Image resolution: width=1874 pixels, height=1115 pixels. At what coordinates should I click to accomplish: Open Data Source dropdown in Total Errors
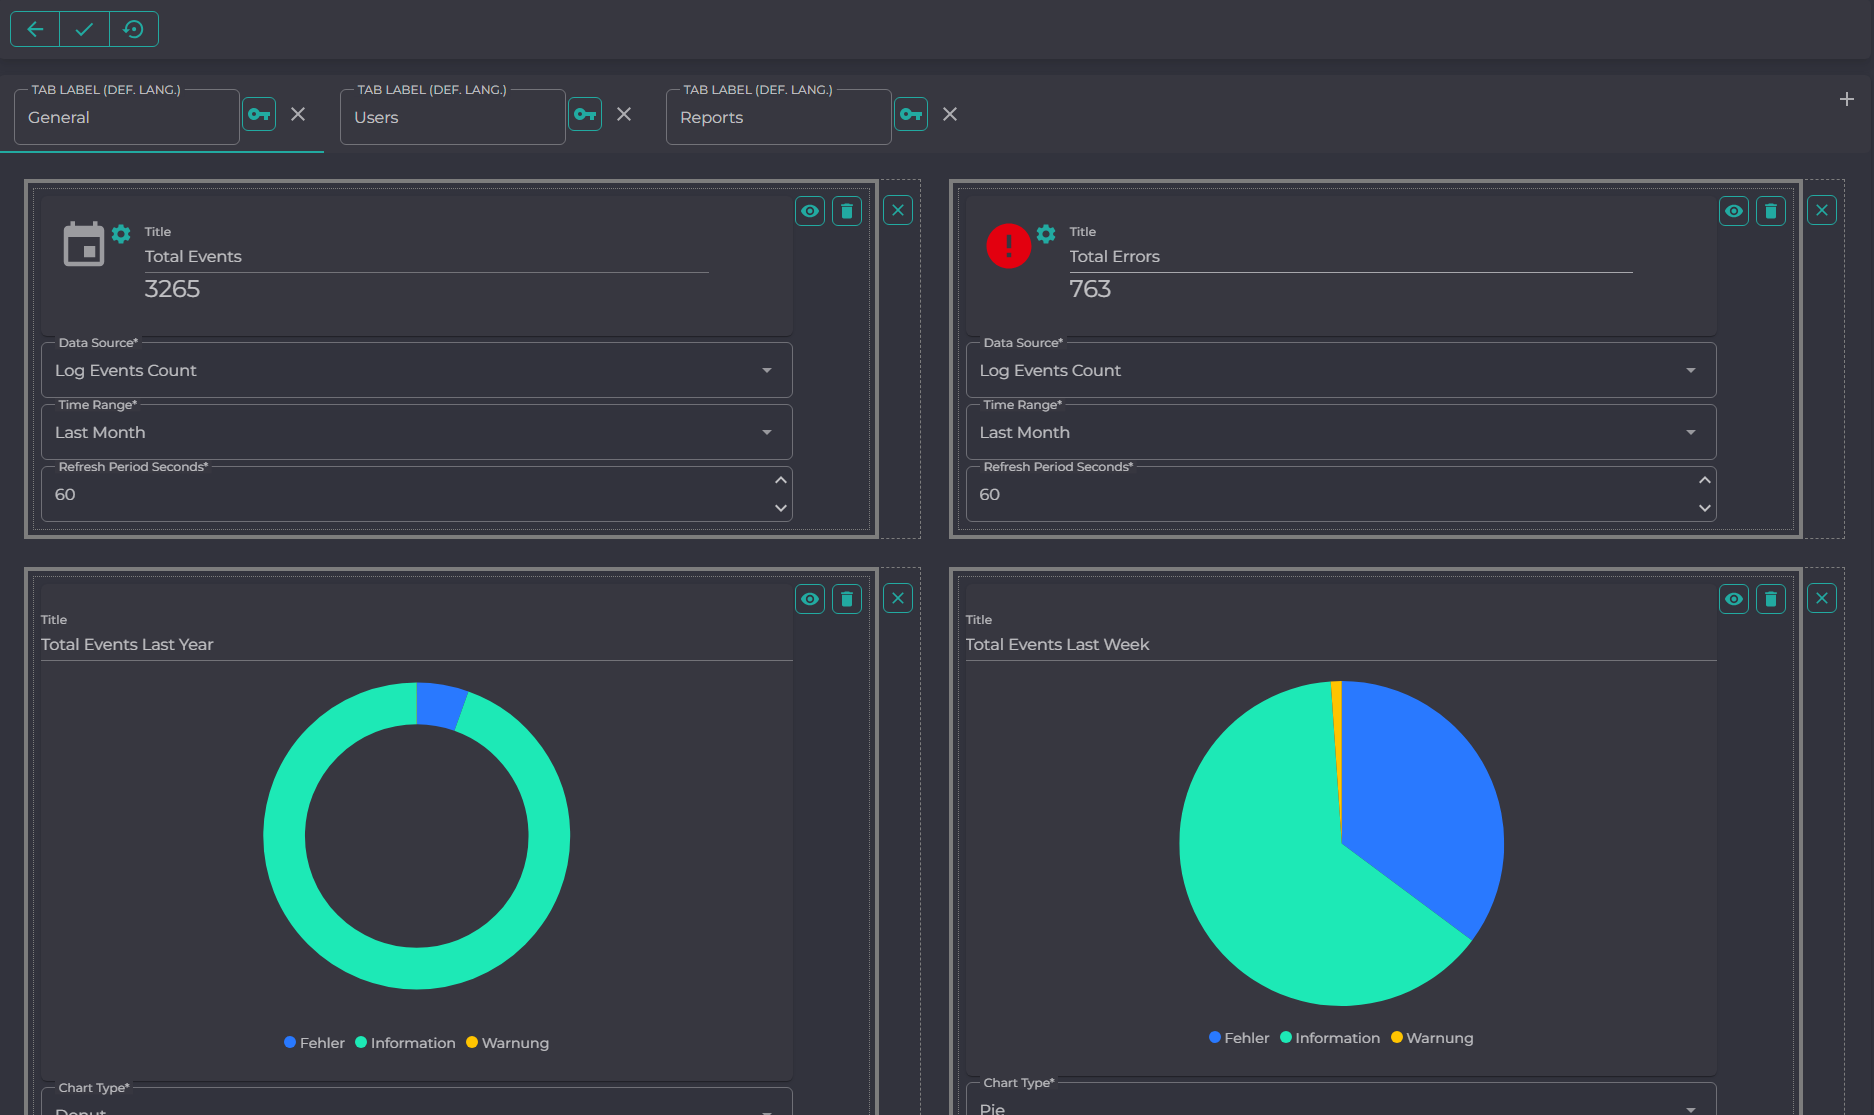click(1341, 370)
